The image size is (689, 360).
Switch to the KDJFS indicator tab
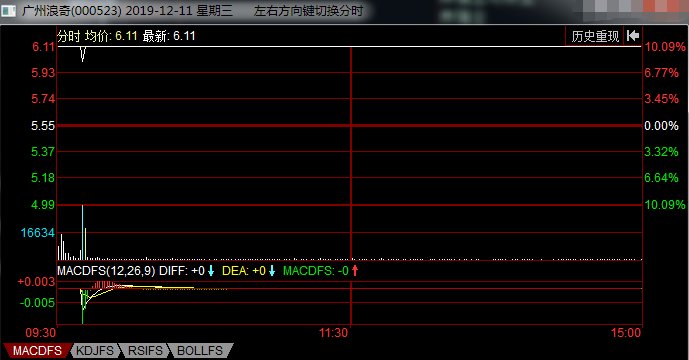coord(94,351)
